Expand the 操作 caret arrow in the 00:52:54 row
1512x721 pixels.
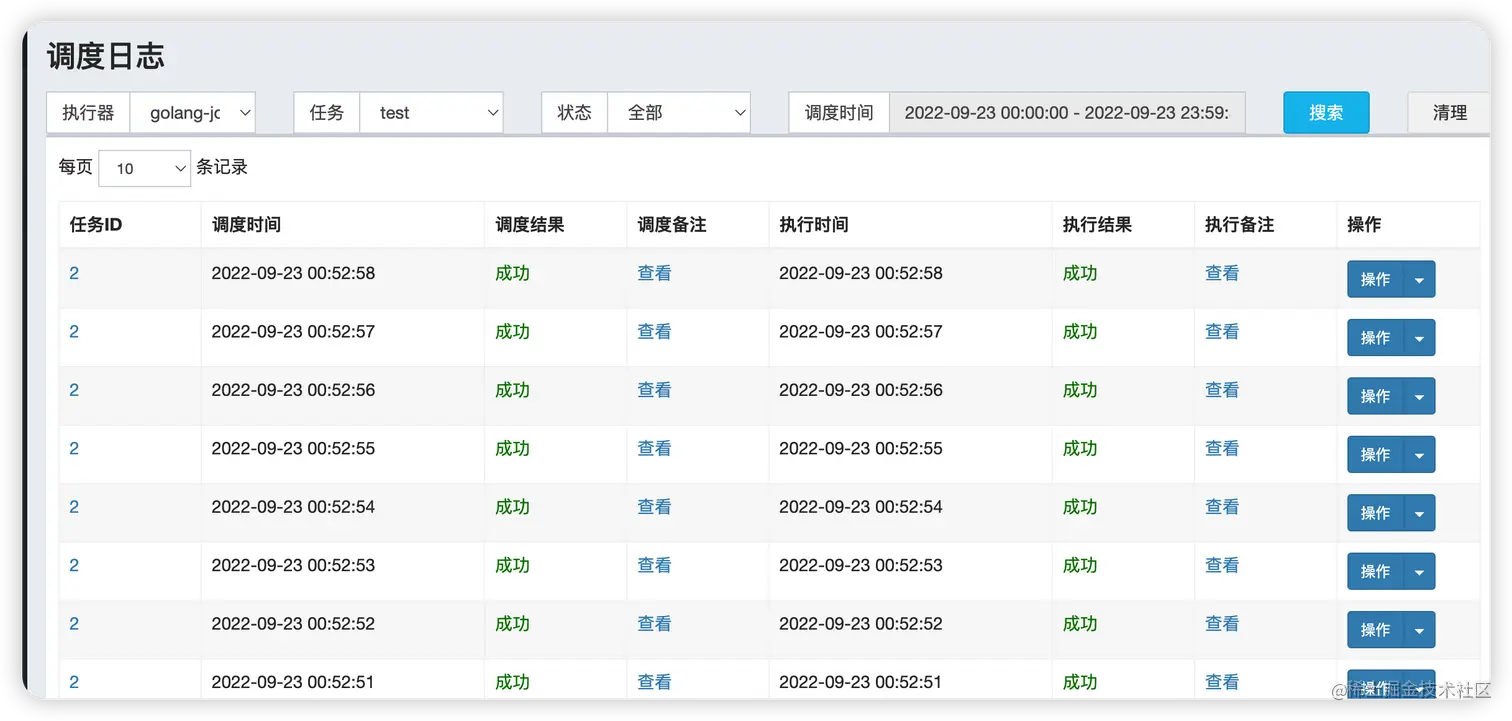click(1419, 513)
